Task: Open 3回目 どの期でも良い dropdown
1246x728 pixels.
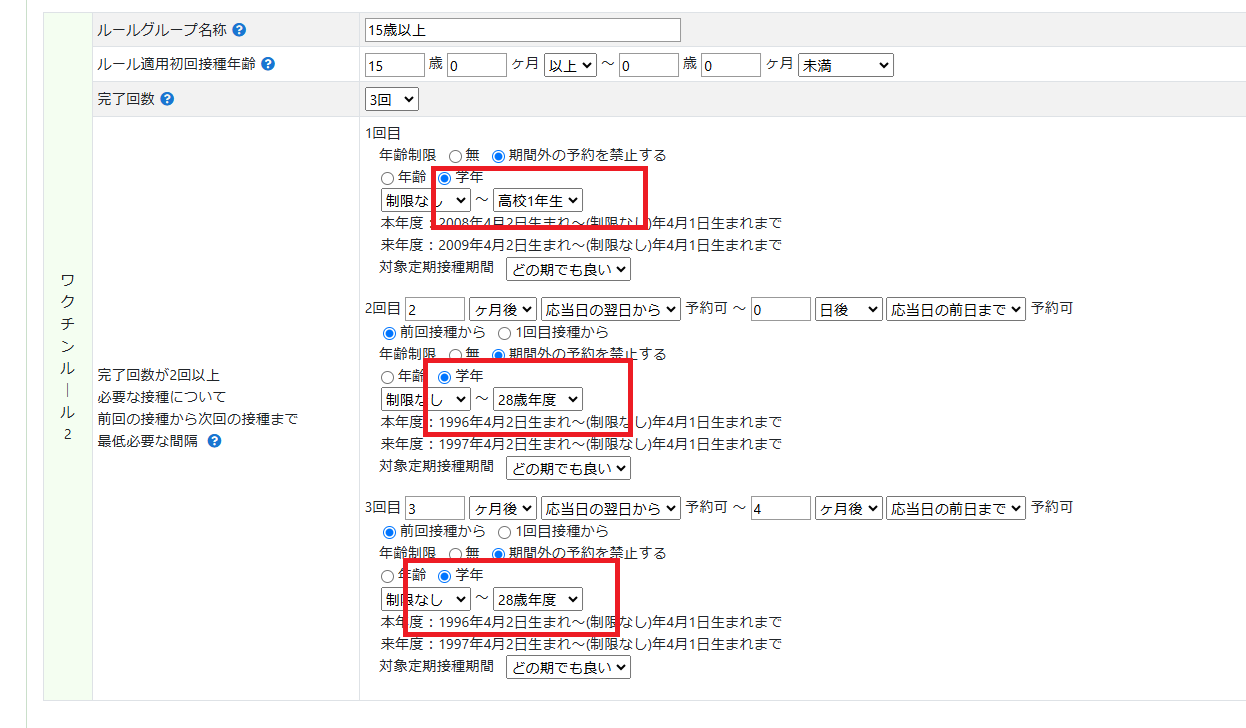Action: (568, 667)
